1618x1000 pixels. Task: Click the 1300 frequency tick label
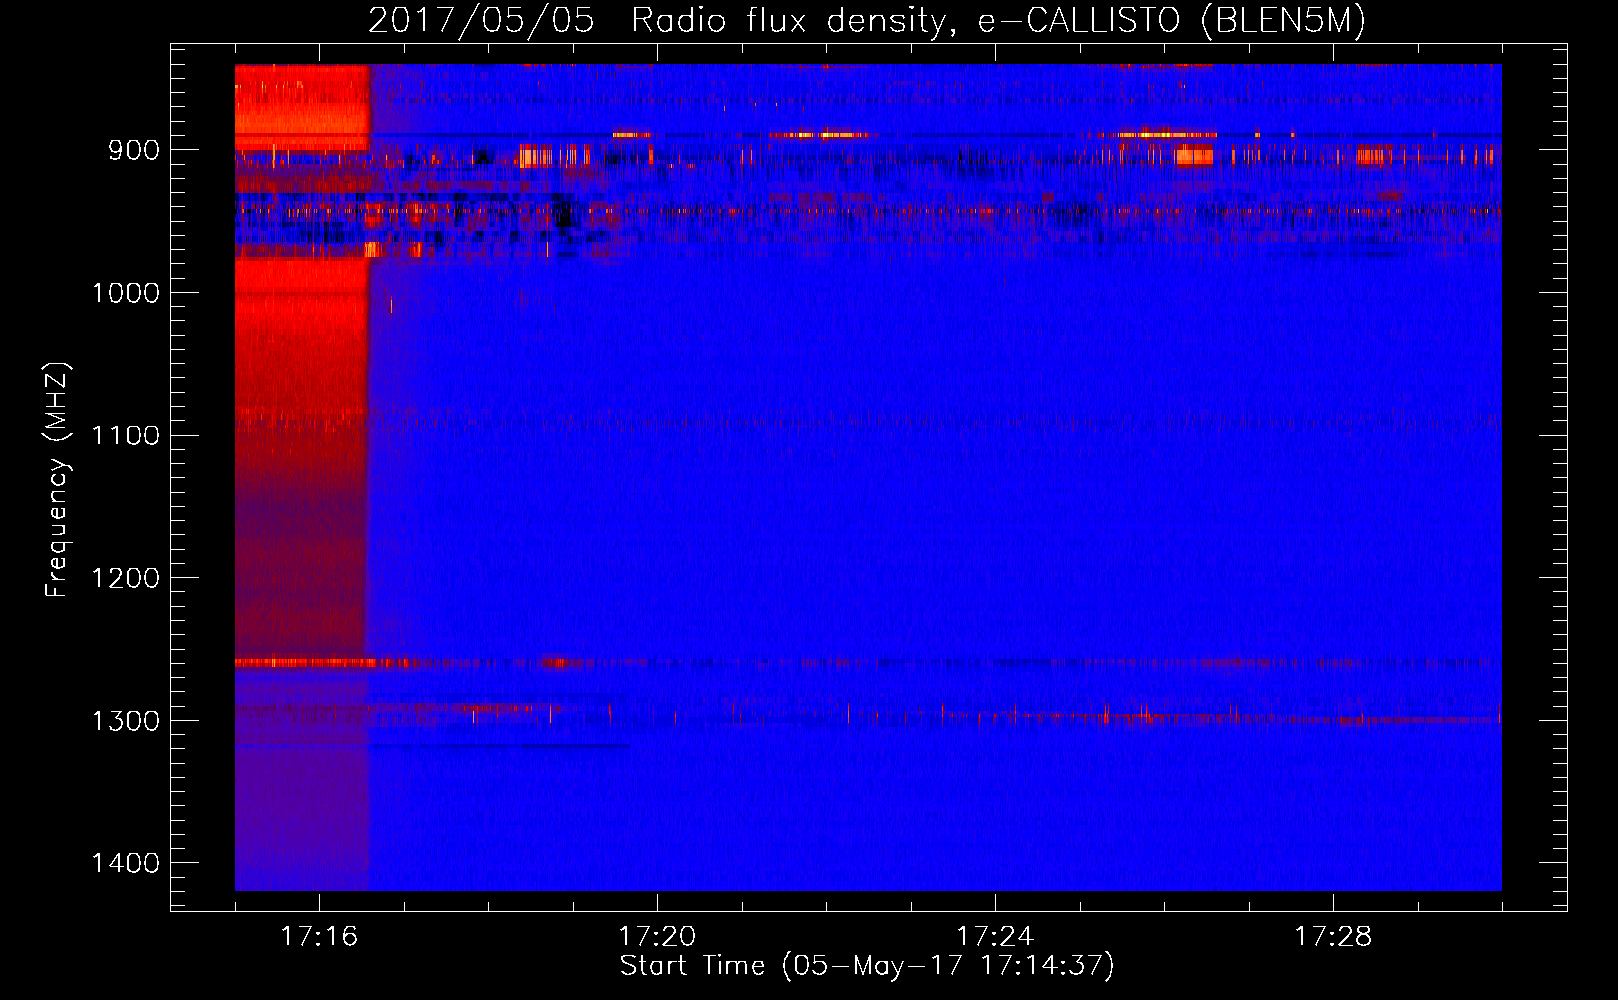(125, 721)
